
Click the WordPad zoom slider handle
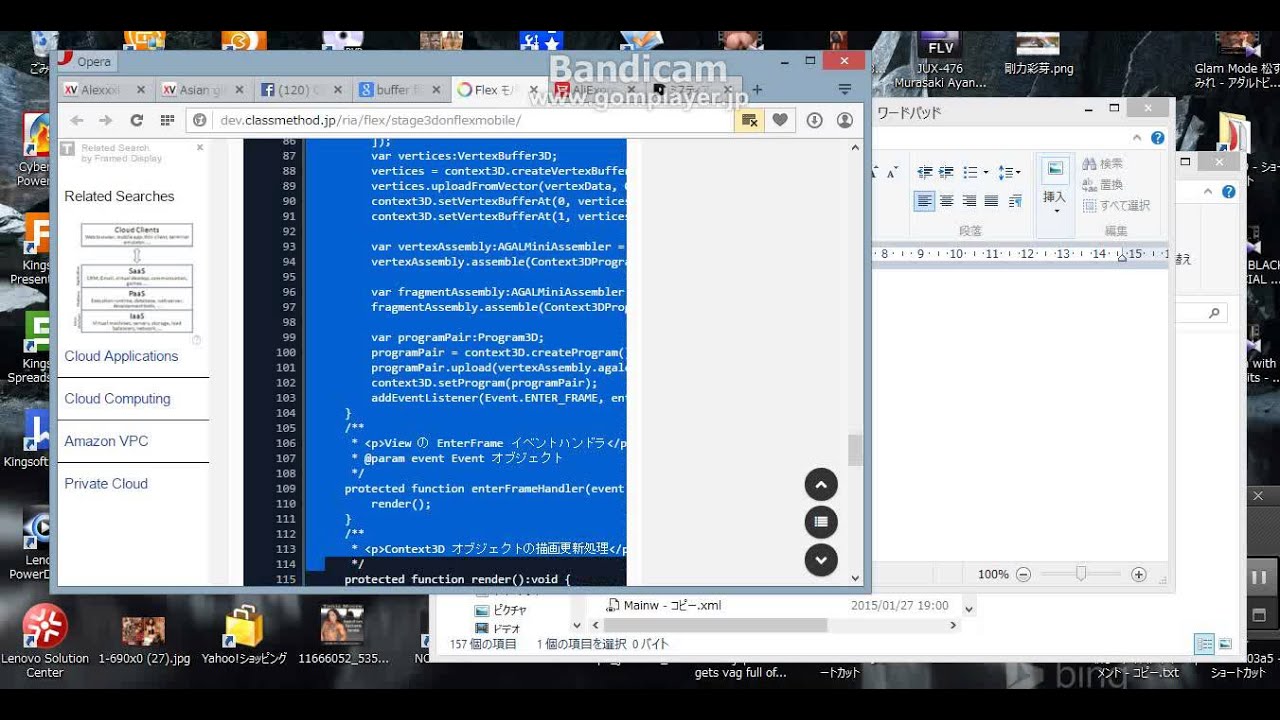[1080, 574]
